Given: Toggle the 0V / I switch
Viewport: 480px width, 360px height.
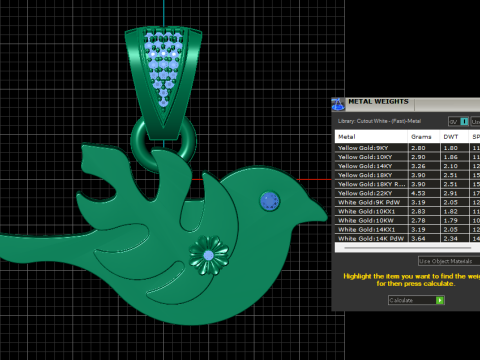Looking at the screenshot, I should coord(458,122).
